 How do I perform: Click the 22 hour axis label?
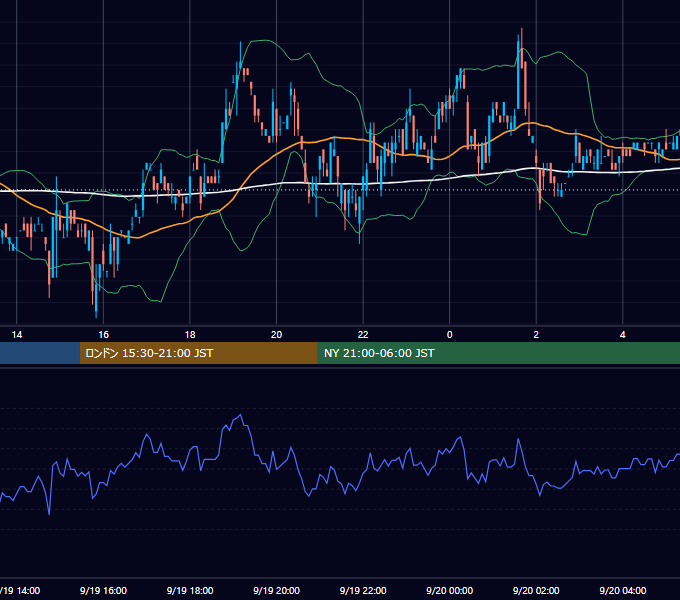click(363, 335)
